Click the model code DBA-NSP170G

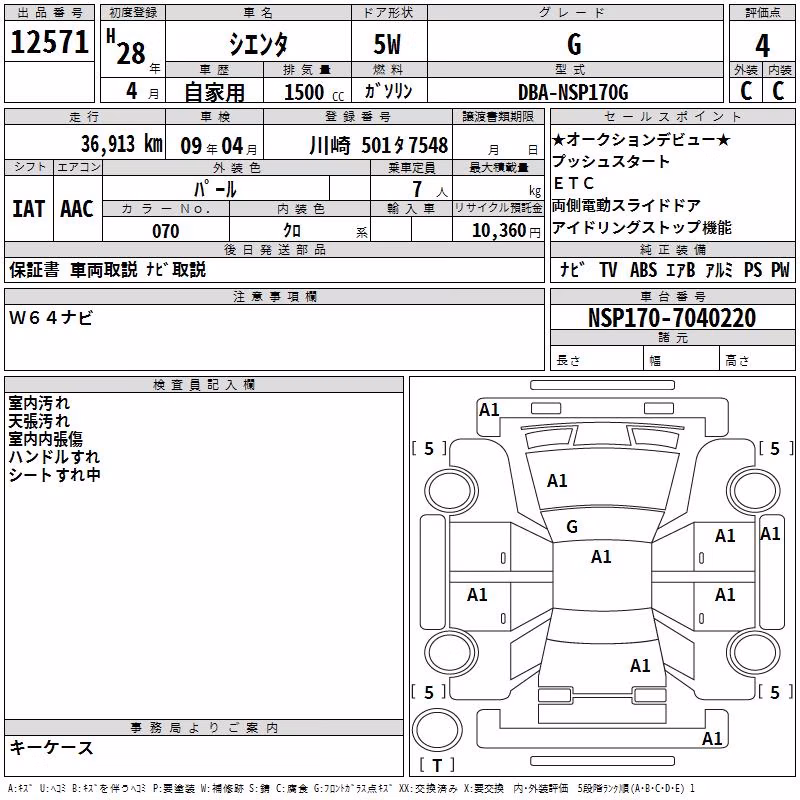click(x=573, y=92)
